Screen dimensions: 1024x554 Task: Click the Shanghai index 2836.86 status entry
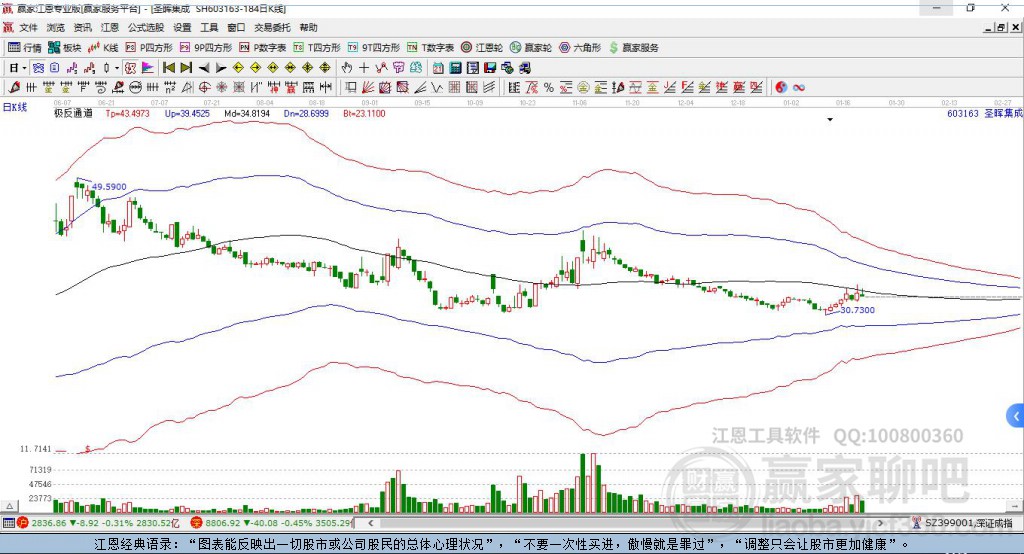click(98, 523)
